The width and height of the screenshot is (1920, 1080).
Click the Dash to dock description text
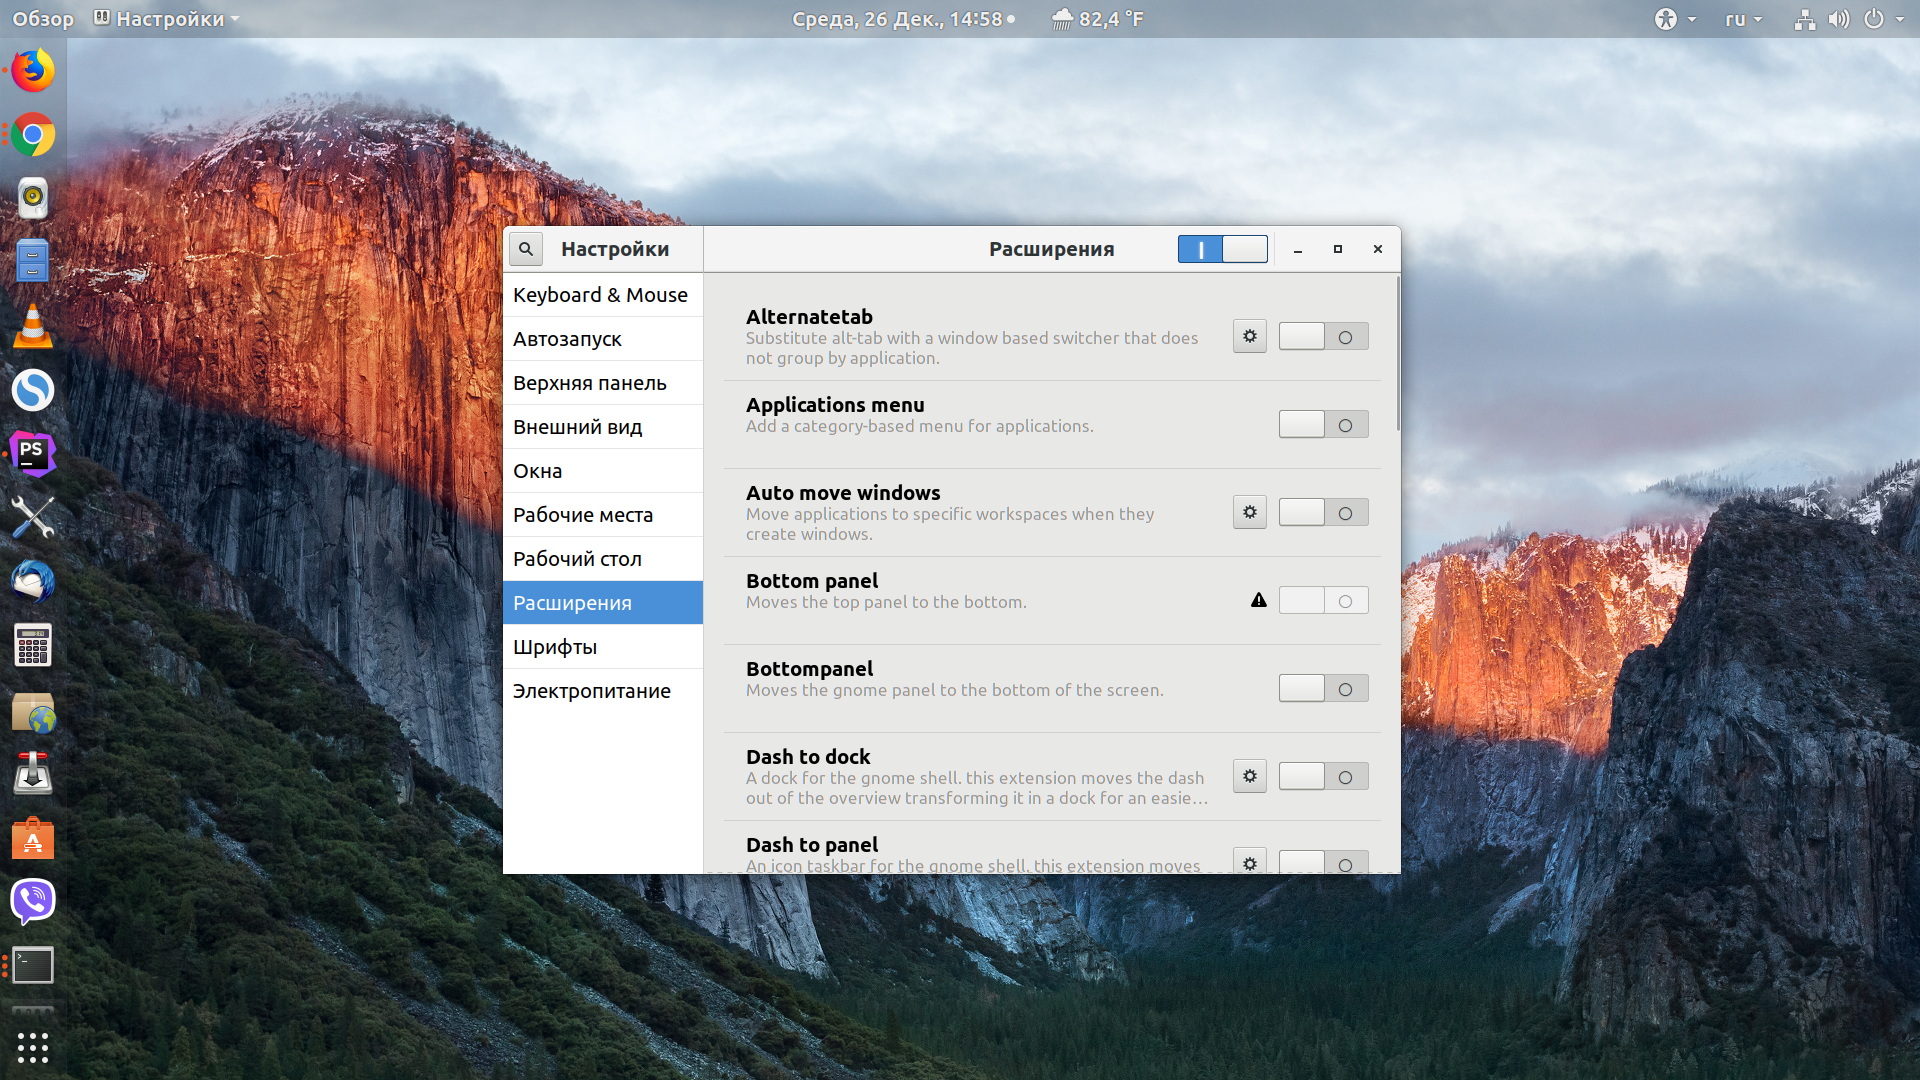(976, 788)
